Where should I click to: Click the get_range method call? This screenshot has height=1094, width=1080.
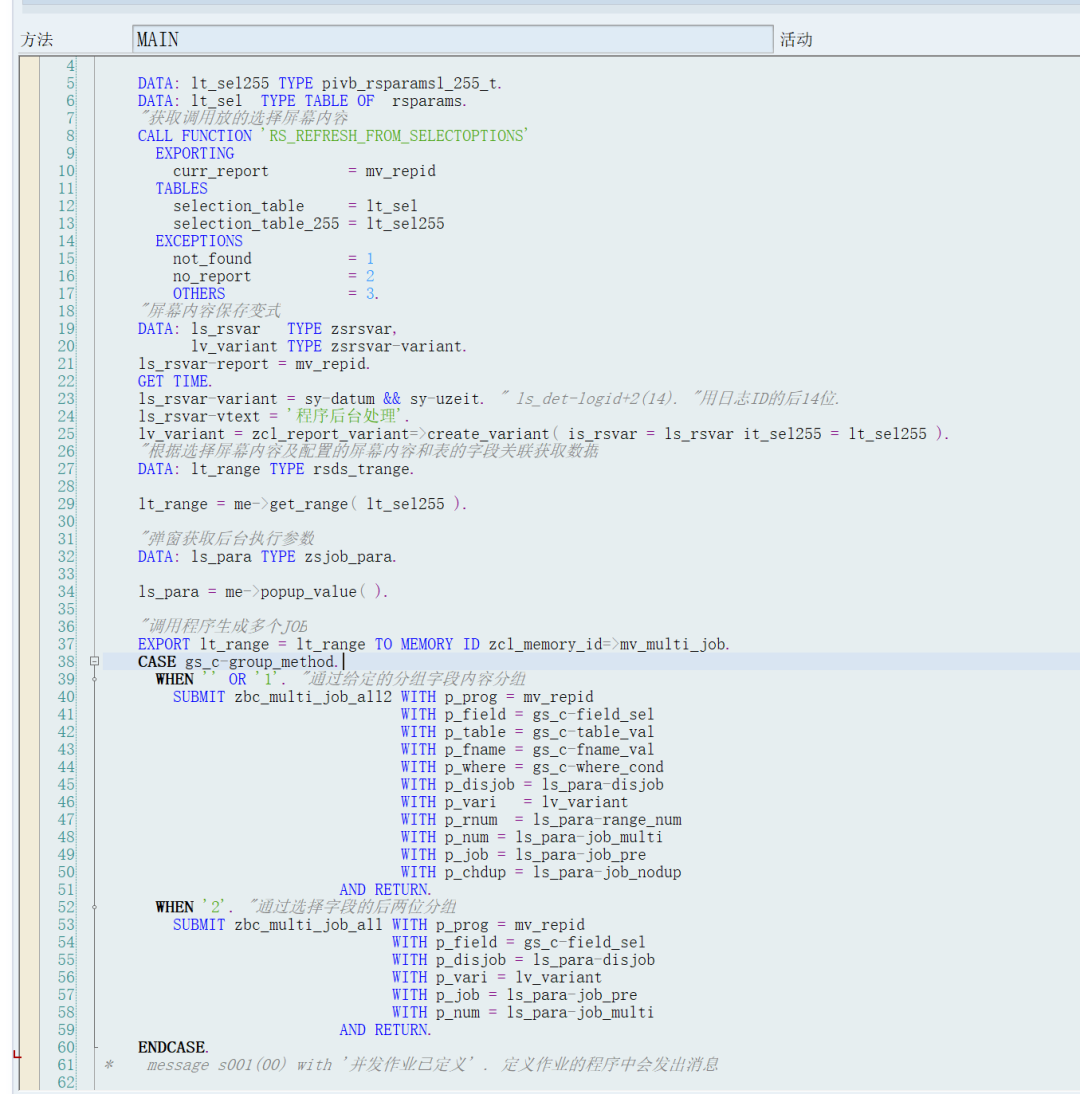click(x=308, y=504)
